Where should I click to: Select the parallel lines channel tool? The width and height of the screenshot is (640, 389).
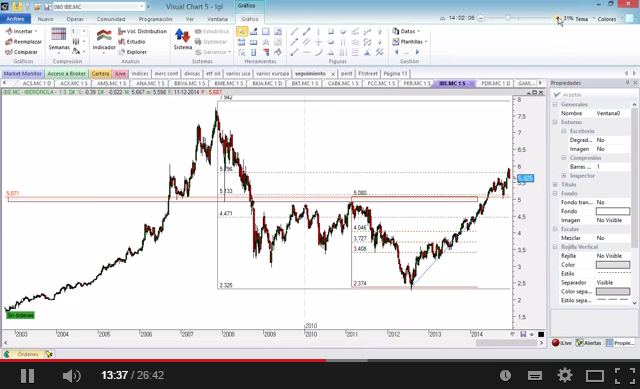pyautogui.click(x=307, y=42)
